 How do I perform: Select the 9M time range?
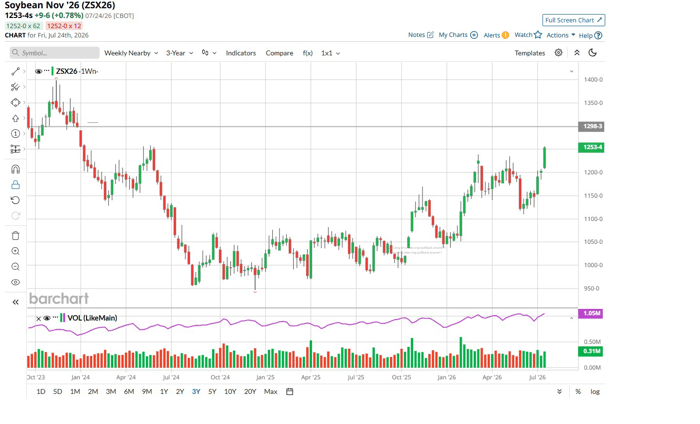pos(147,391)
